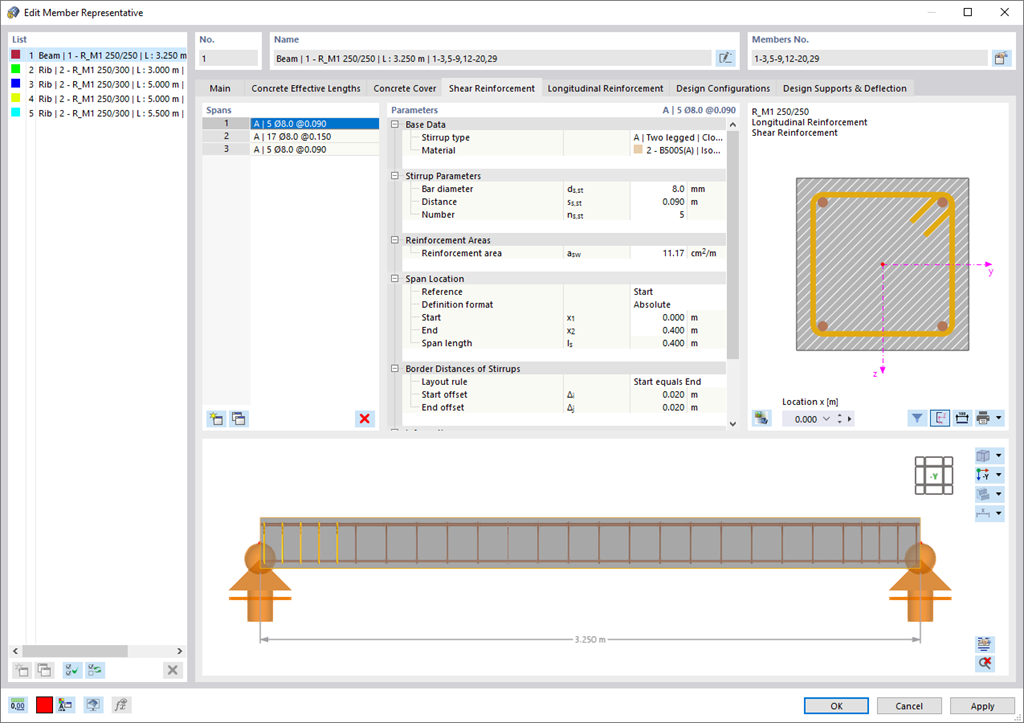
Task: Select the Shear Reinforcement tab
Action: pyautogui.click(x=491, y=88)
